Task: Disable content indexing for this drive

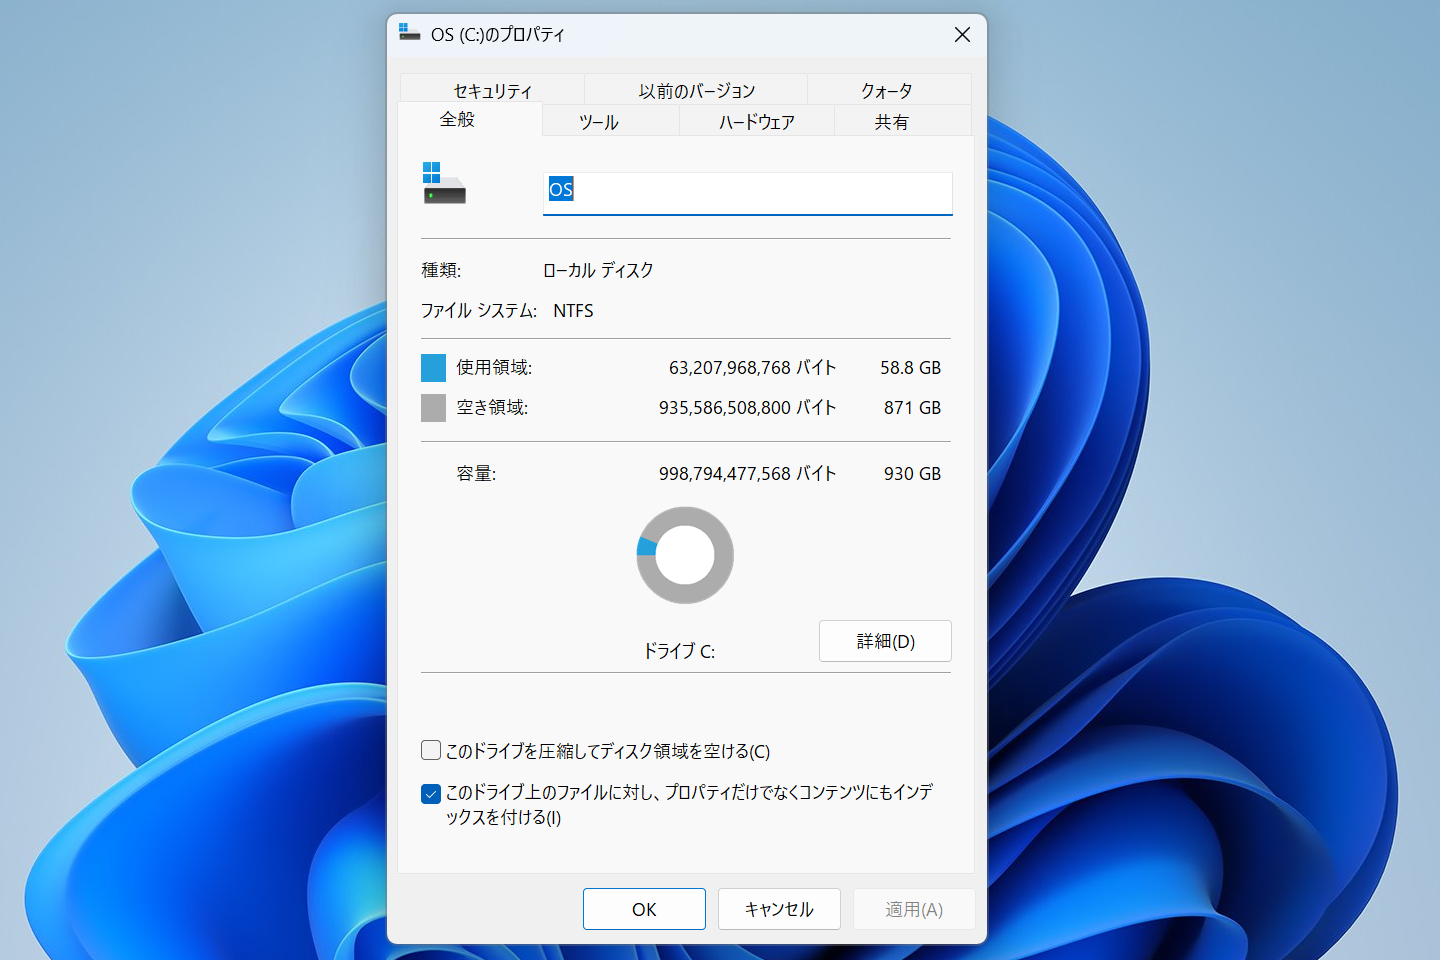Action: [430, 793]
